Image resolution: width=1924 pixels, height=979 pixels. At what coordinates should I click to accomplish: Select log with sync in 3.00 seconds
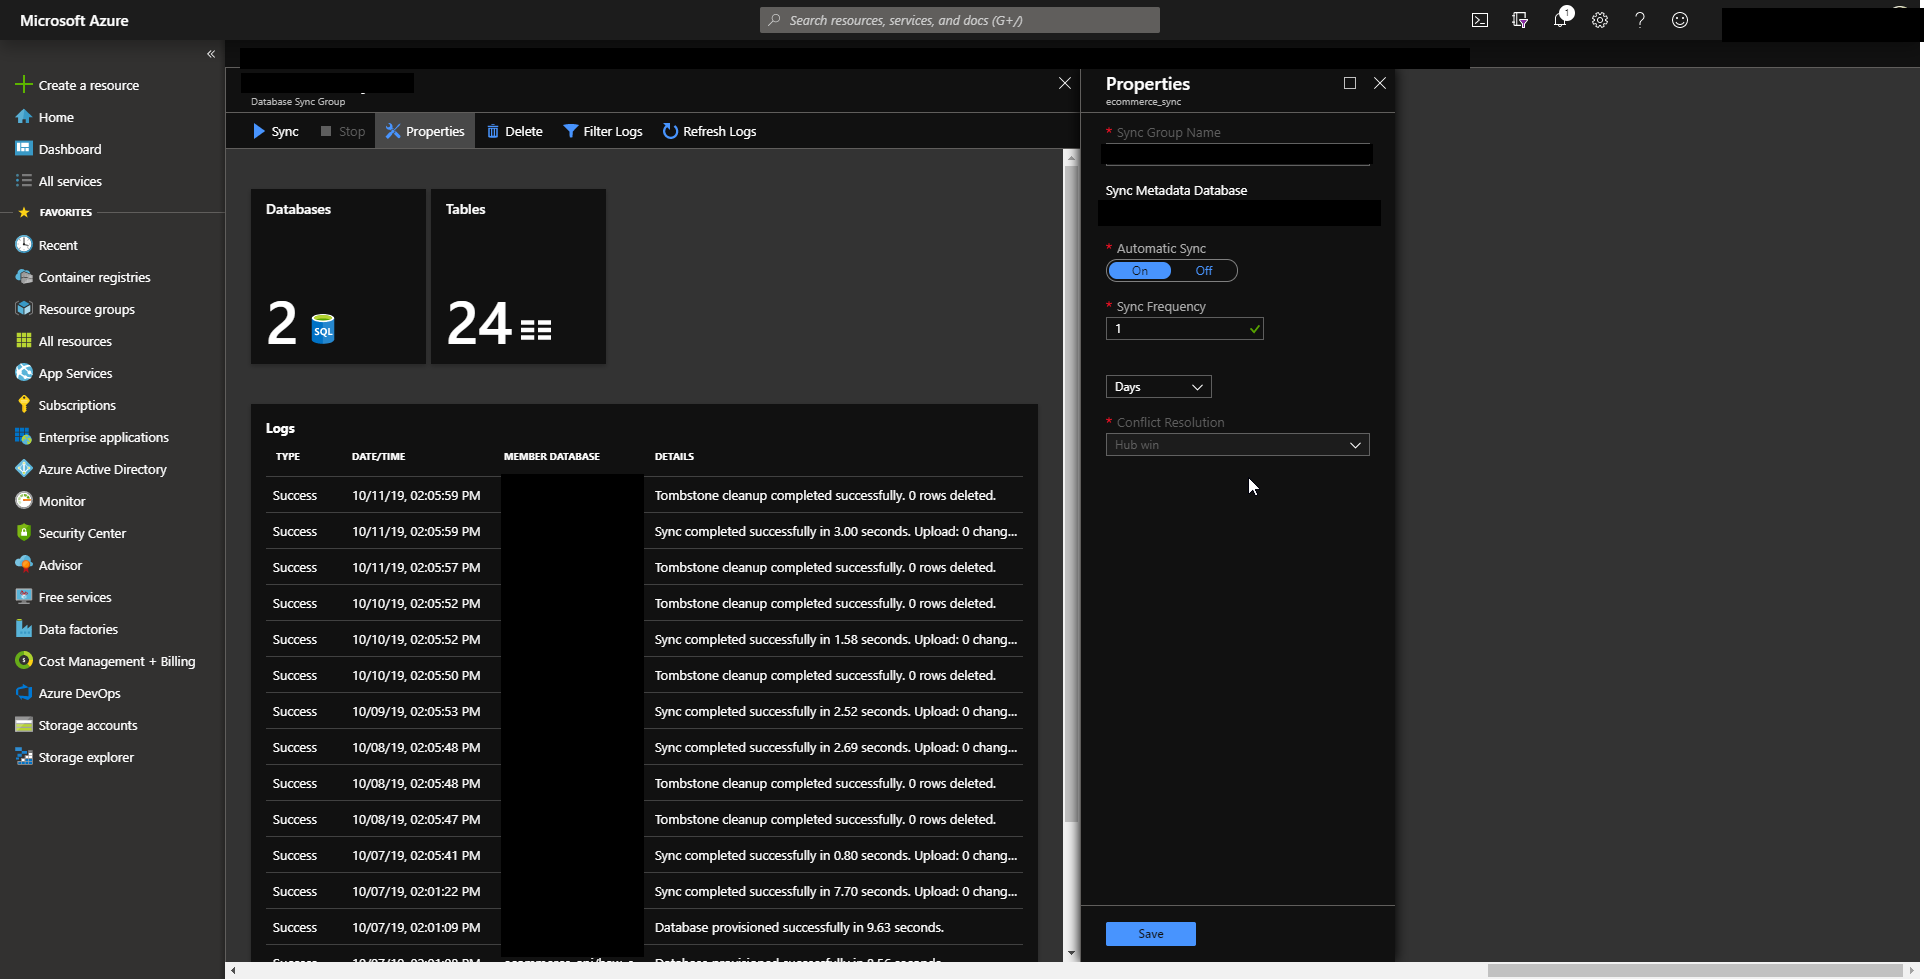[x=644, y=531]
